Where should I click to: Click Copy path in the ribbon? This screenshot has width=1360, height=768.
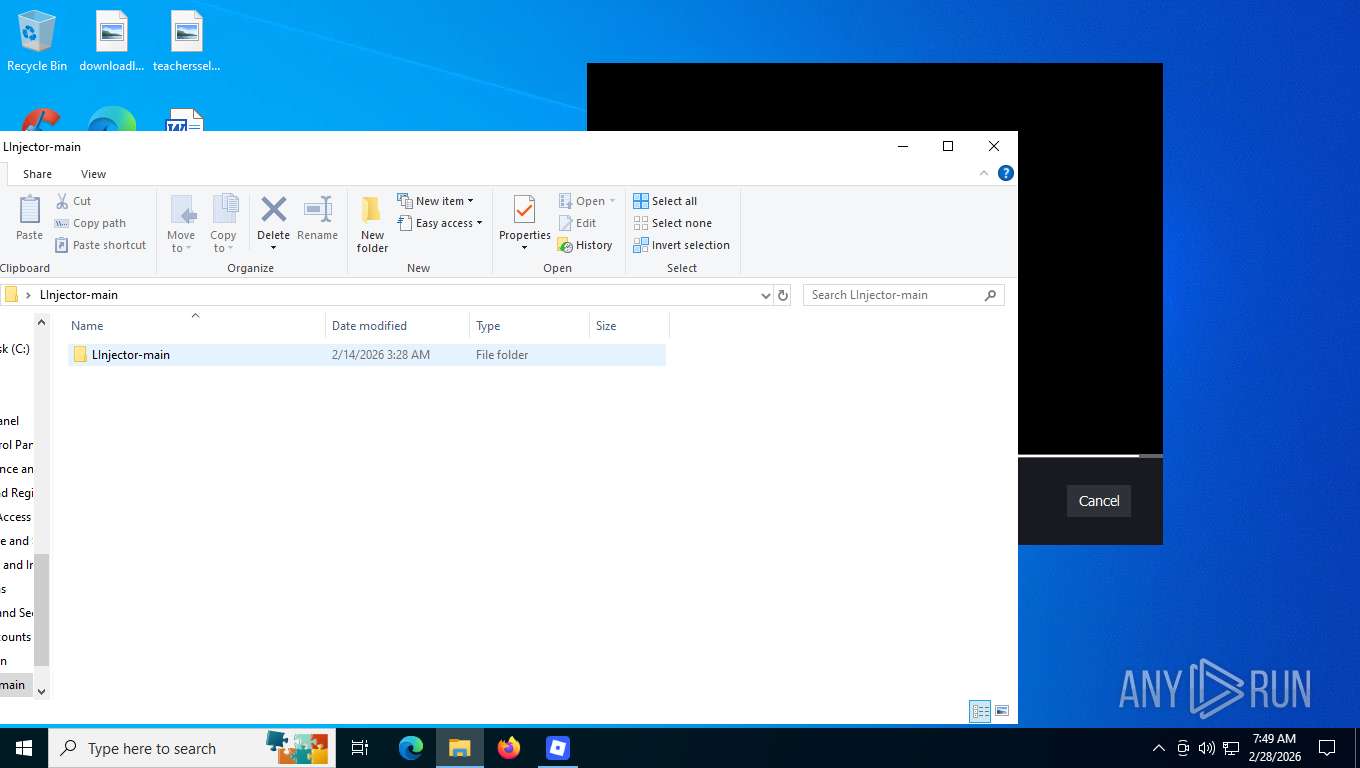click(90, 223)
